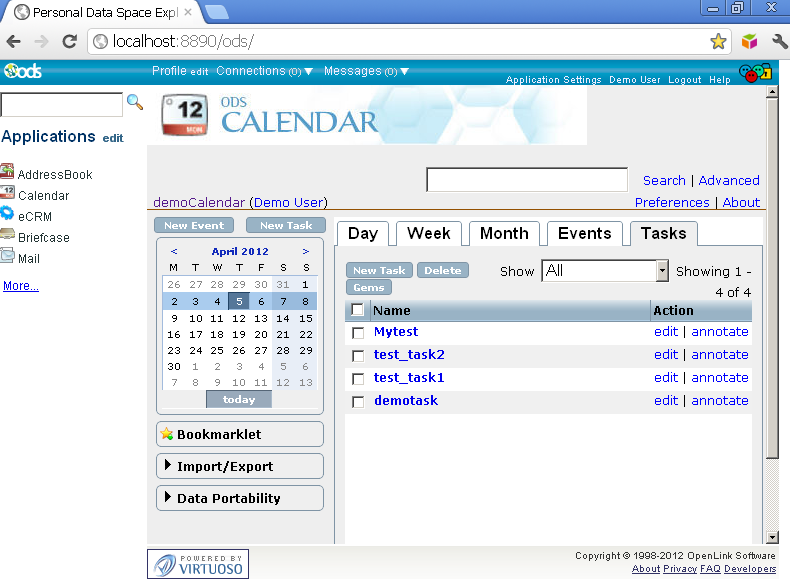Click the page scrollbar up arrow
Viewport: 790px width, 584px height.
[x=772, y=92]
